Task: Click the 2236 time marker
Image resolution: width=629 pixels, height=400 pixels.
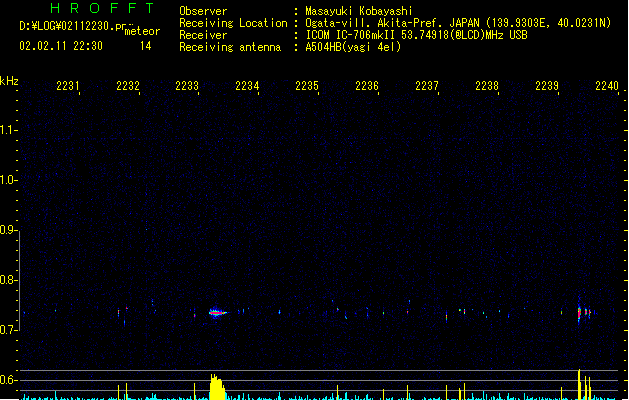Action: pyautogui.click(x=367, y=85)
